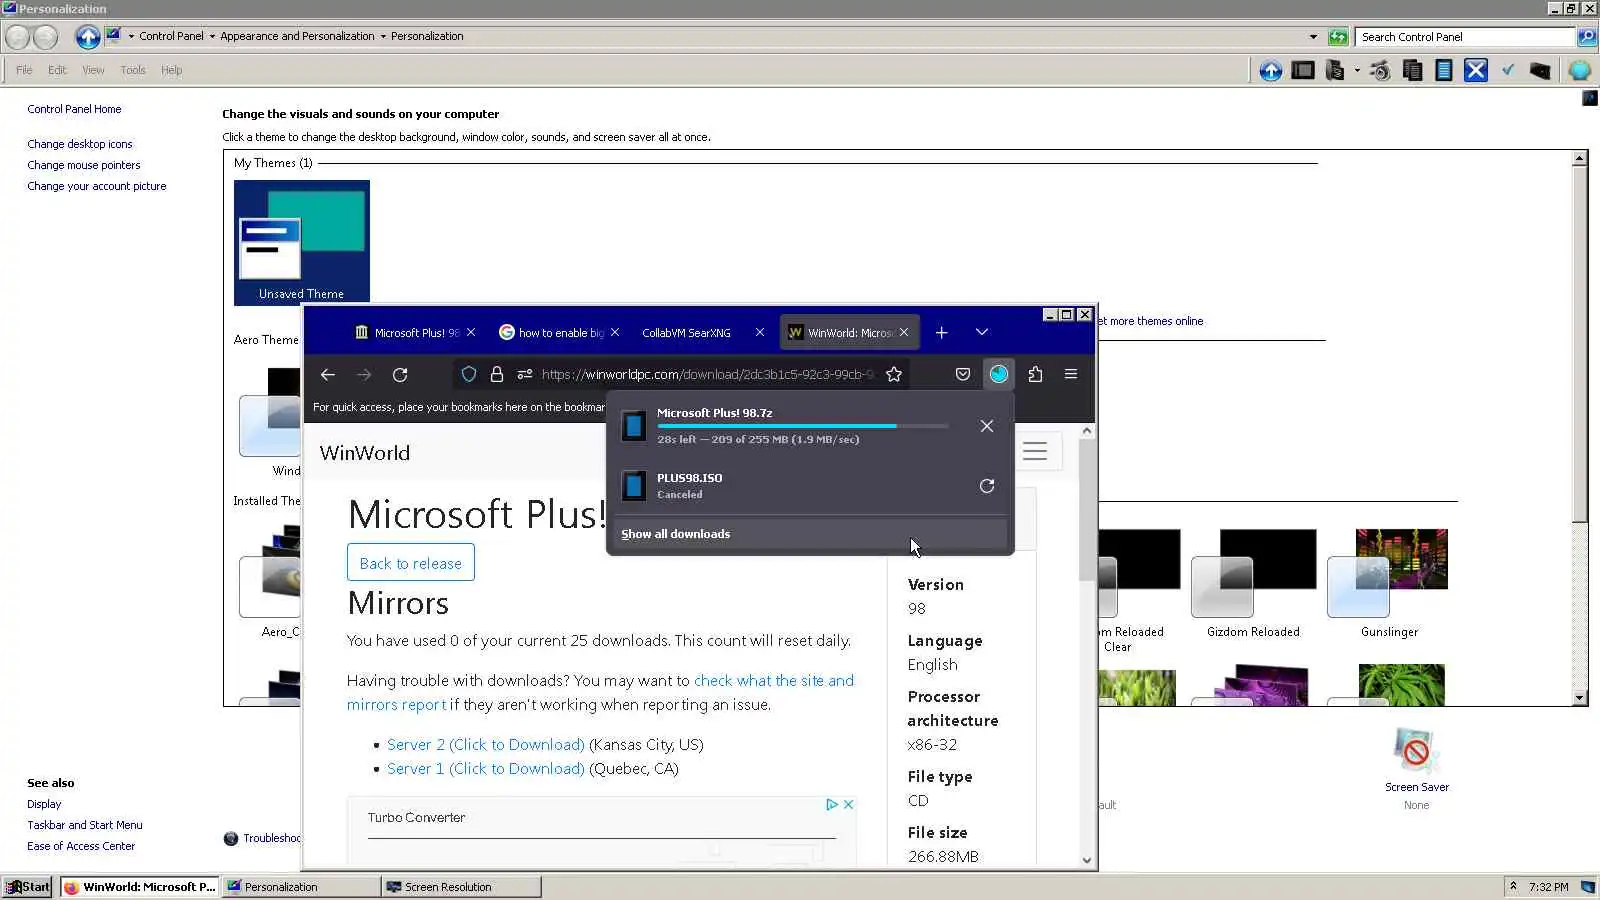Open the Edit menu

(57, 70)
